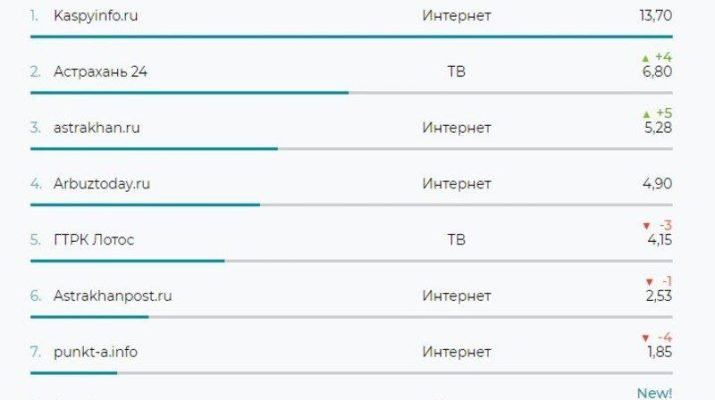Click the ТВ category of Астрахань 24
The height and width of the screenshot is (400, 715).
click(456, 72)
